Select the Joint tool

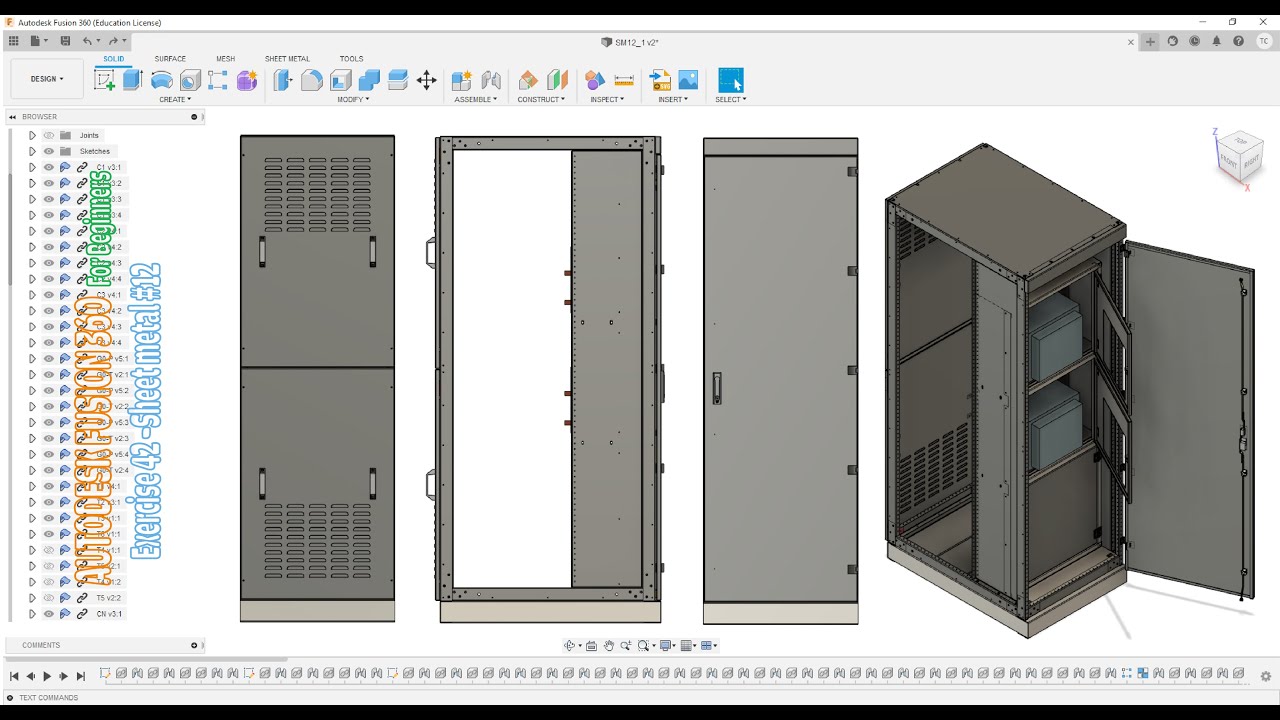point(491,80)
